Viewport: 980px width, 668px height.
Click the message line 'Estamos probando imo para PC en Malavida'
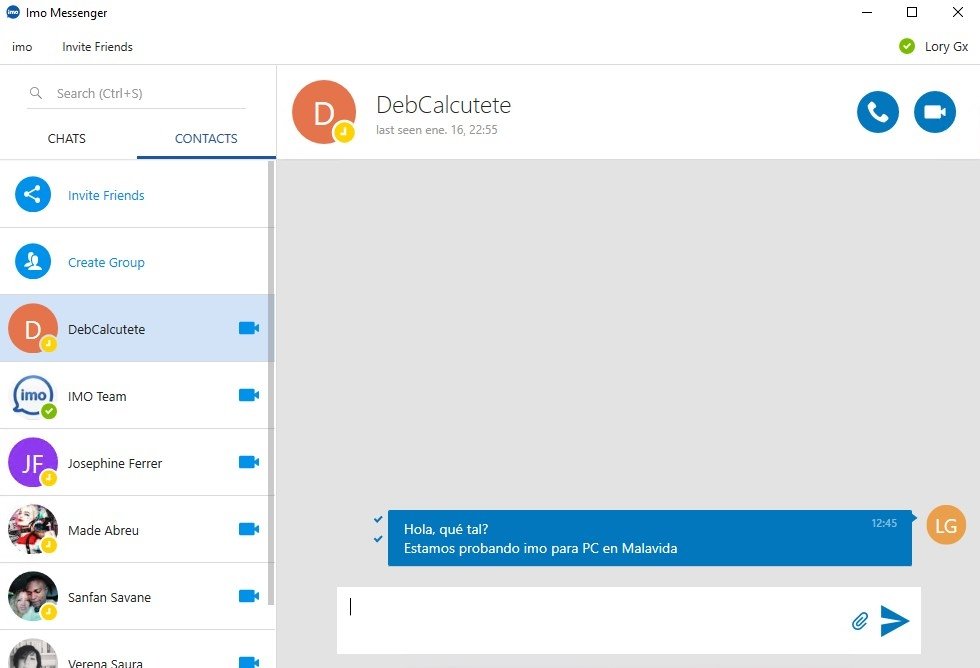coord(541,549)
